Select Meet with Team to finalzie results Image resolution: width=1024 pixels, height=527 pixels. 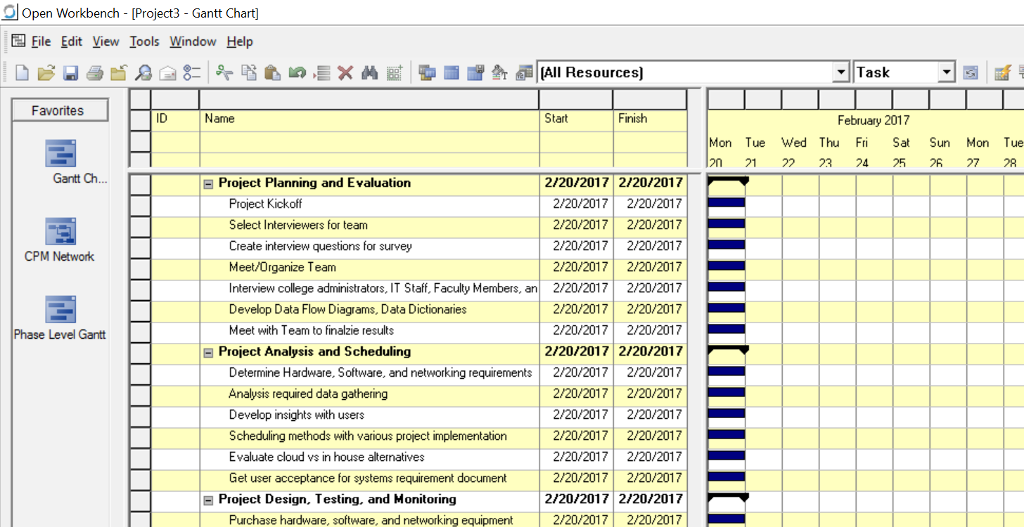tap(311, 330)
